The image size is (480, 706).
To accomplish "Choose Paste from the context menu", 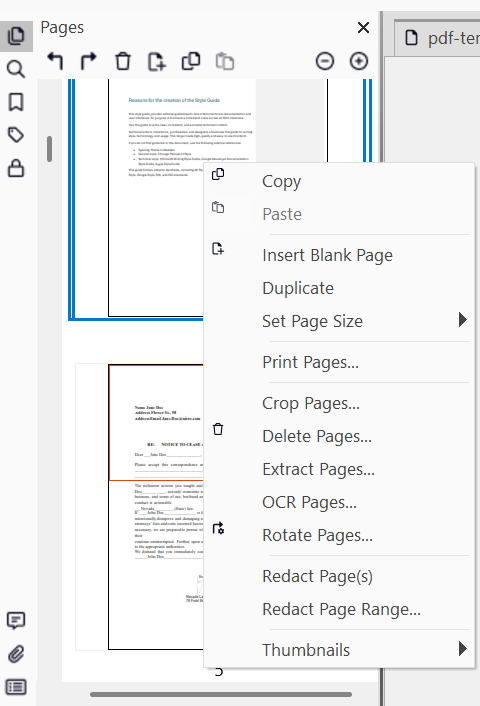I will [x=339, y=214].
